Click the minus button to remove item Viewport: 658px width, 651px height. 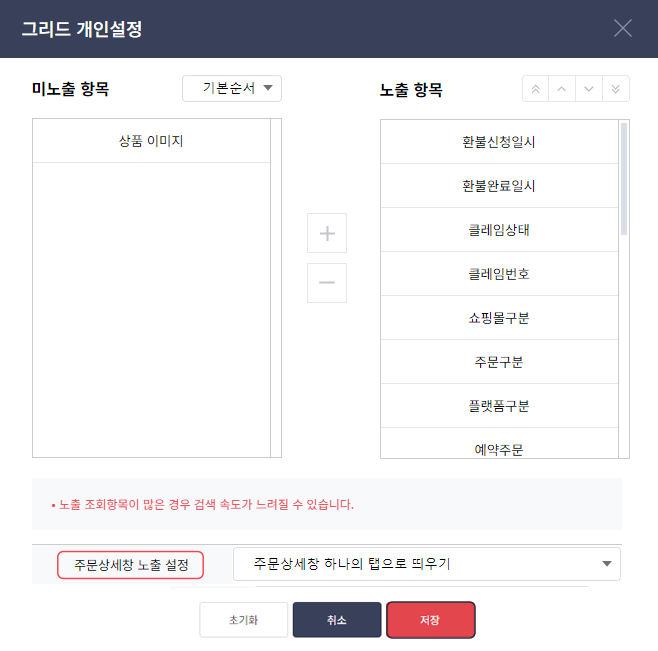coord(327,282)
